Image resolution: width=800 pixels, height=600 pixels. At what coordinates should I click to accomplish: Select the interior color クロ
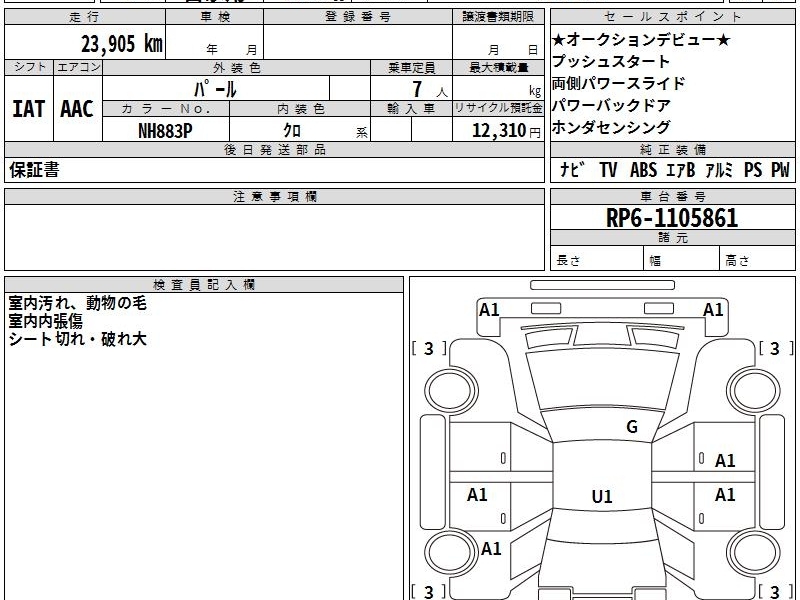[x=292, y=131]
